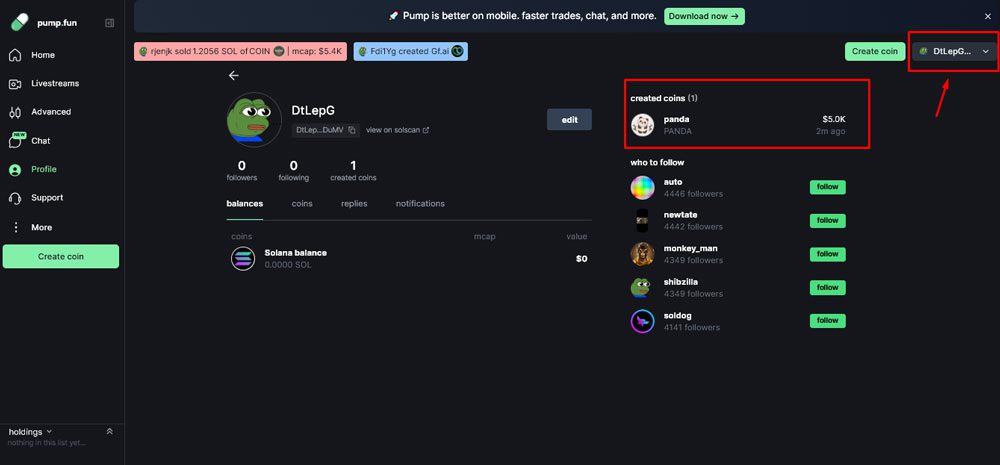1000x465 pixels.
Task: Follow the user shibzilla
Action: pyautogui.click(x=827, y=287)
